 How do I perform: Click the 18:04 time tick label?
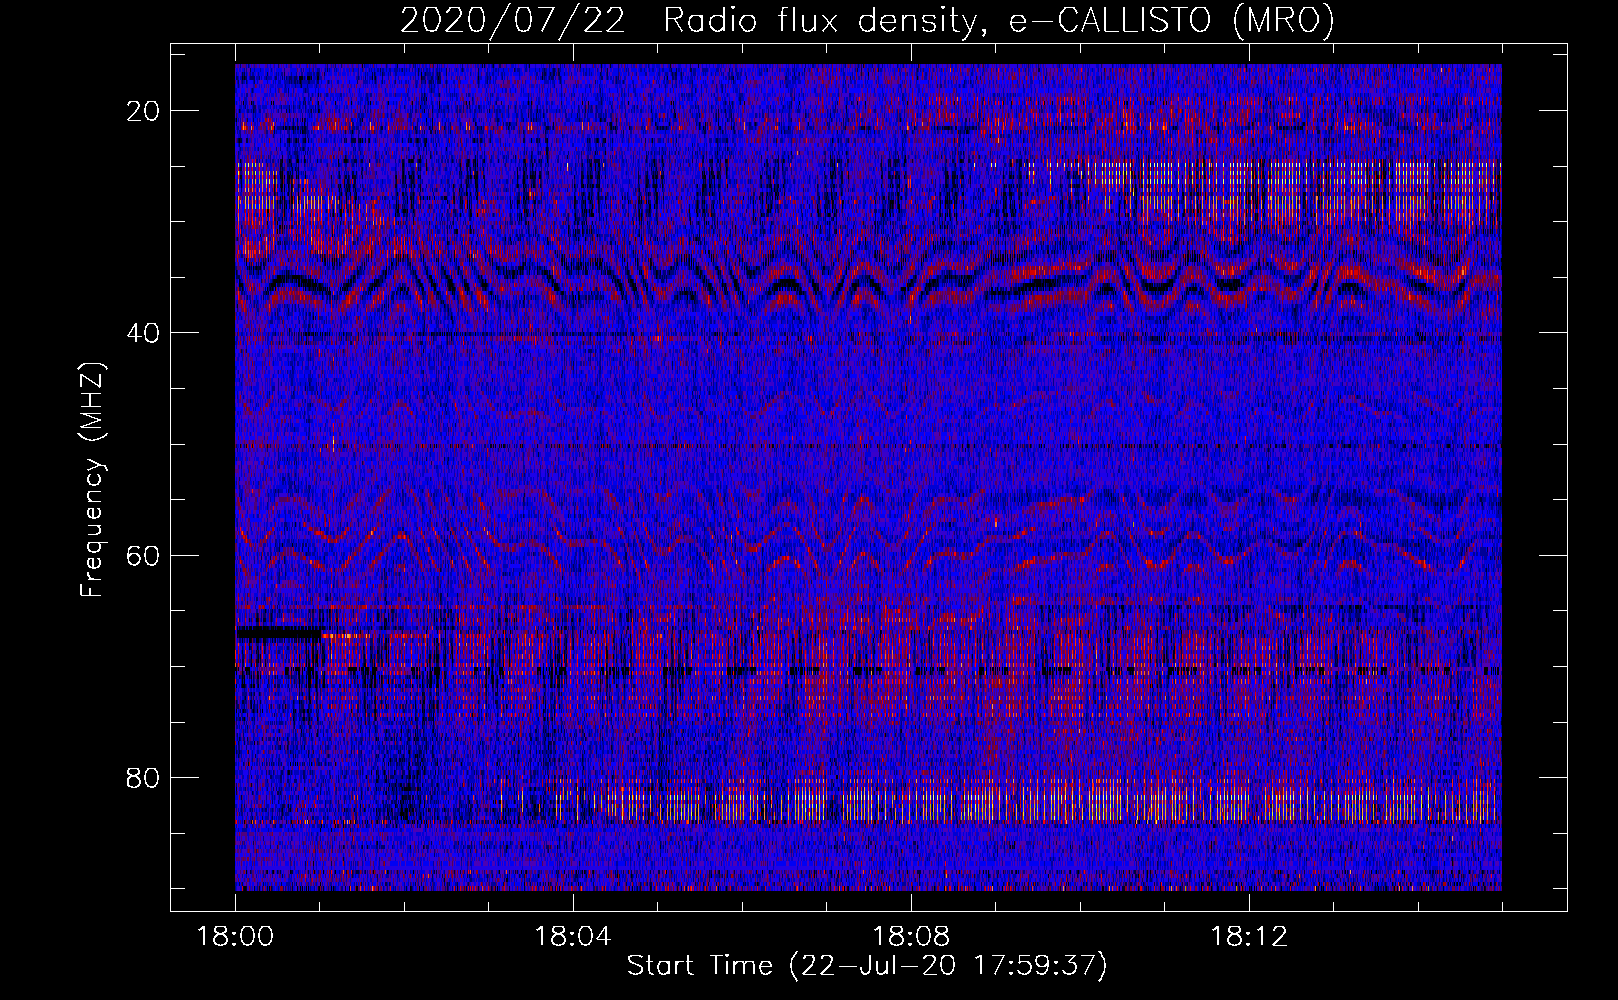(x=573, y=937)
